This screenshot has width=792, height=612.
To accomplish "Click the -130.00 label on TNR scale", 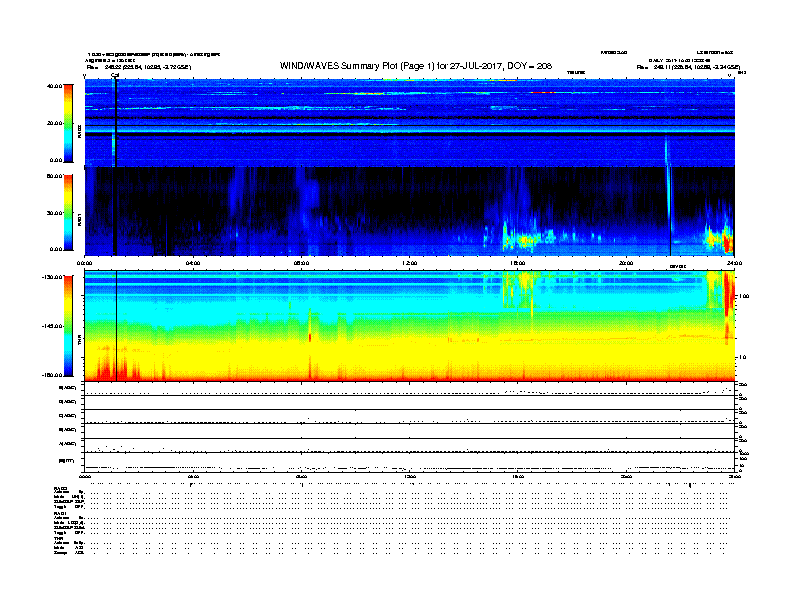I will 52,277.
